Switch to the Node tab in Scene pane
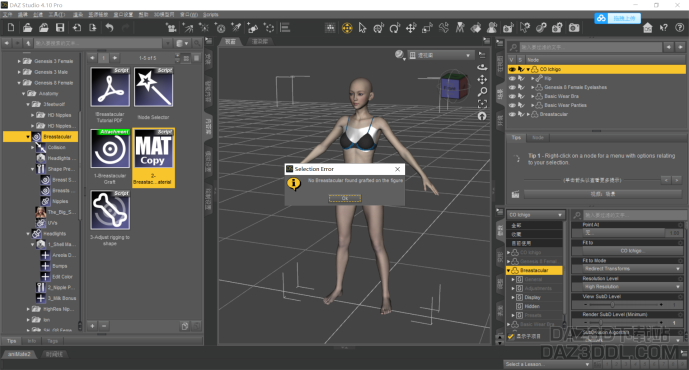689x370 pixels. point(538,138)
